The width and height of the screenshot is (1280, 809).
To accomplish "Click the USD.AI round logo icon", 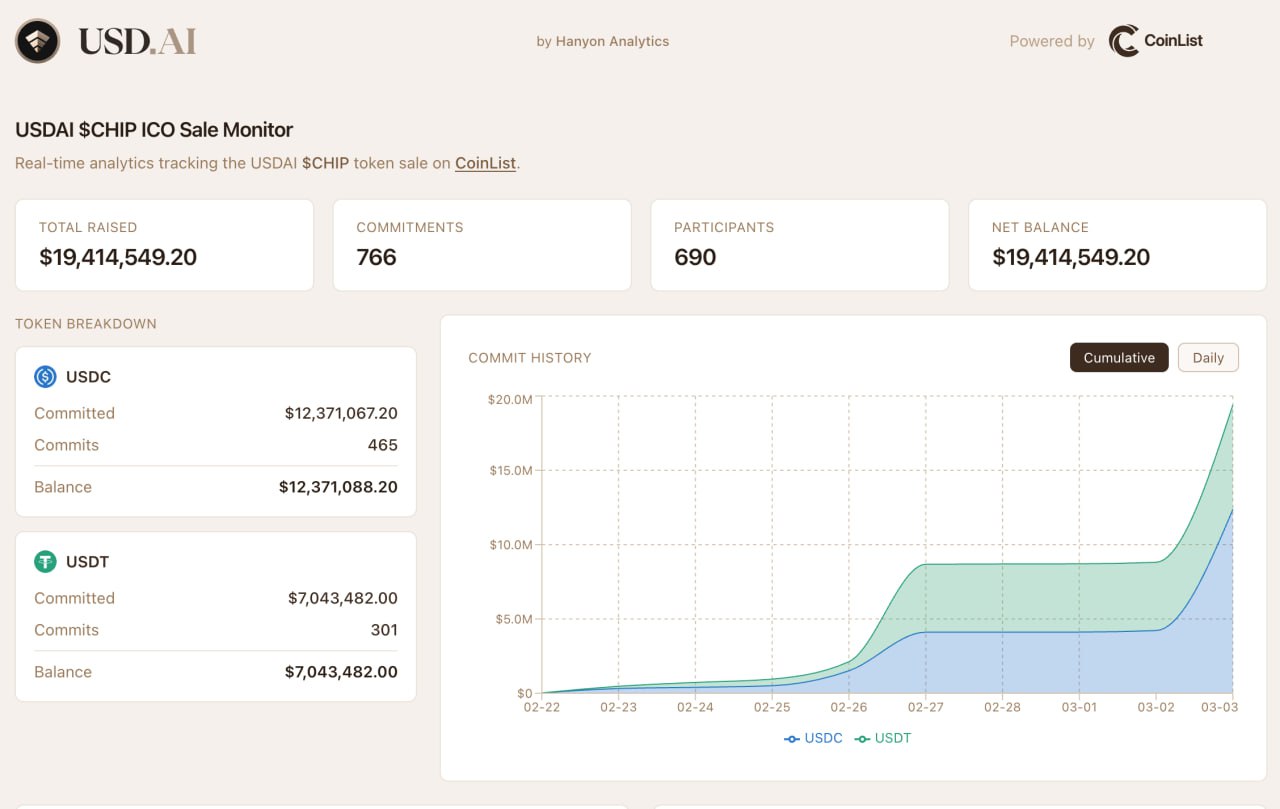I will pos(38,41).
